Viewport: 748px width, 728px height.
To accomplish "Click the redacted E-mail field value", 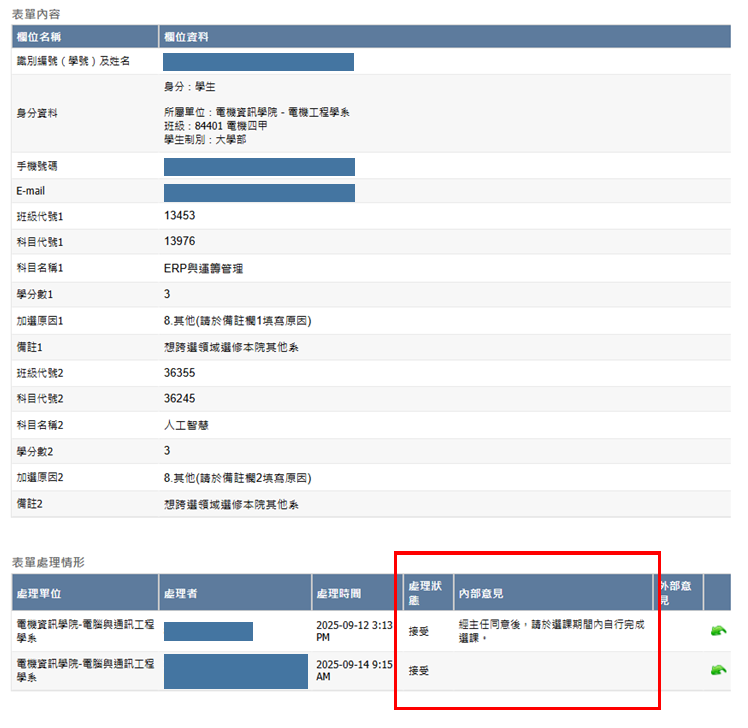I will point(259,192).
